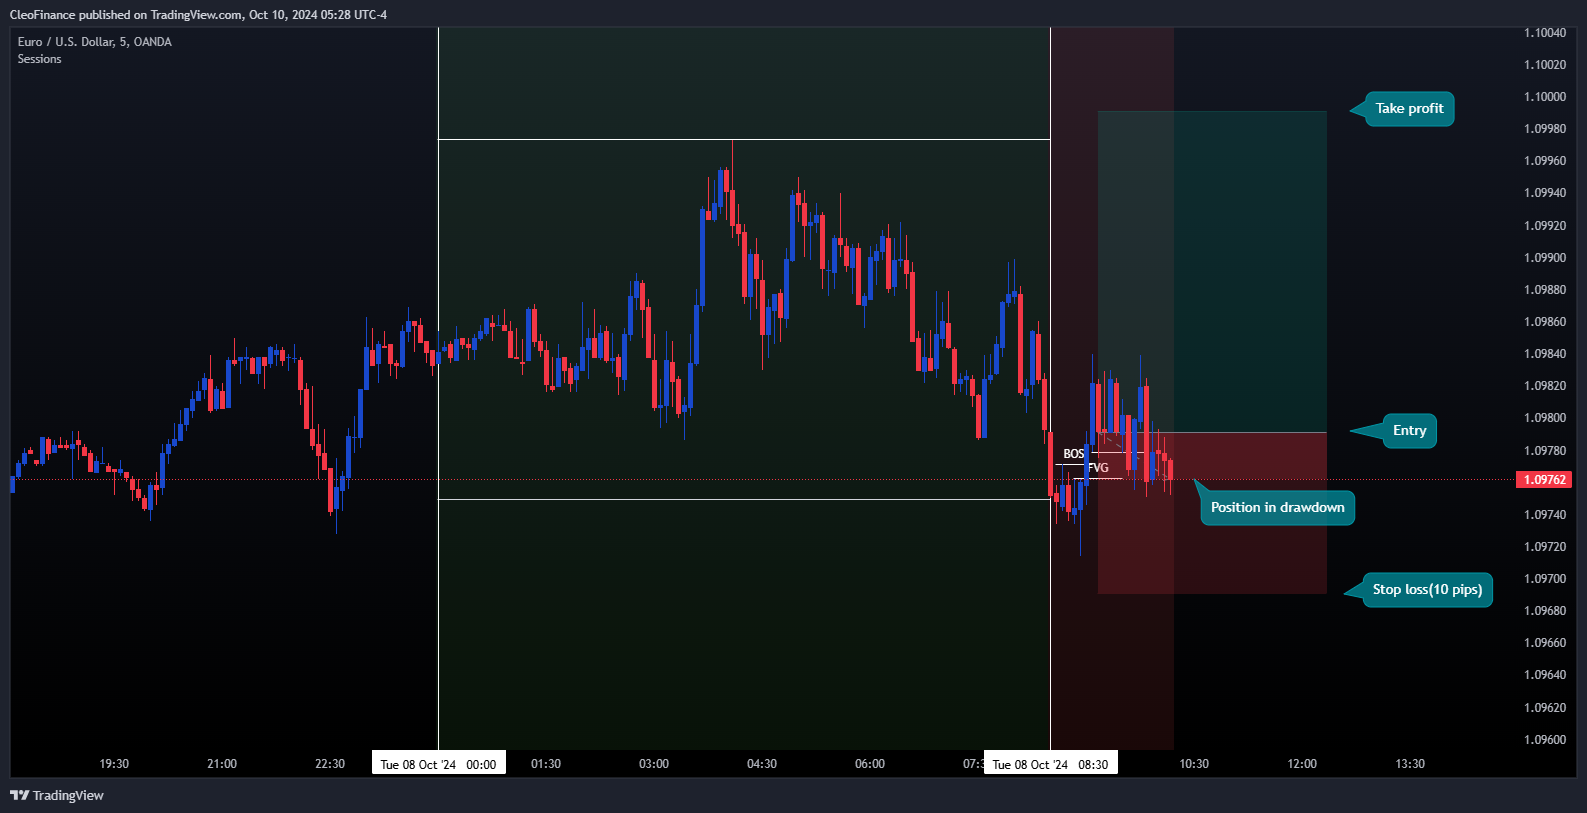Image resolution: width=1587 pixels, height=813 pixels.
Task: Click the BOS label on chart
Action: click(1073, 454)
